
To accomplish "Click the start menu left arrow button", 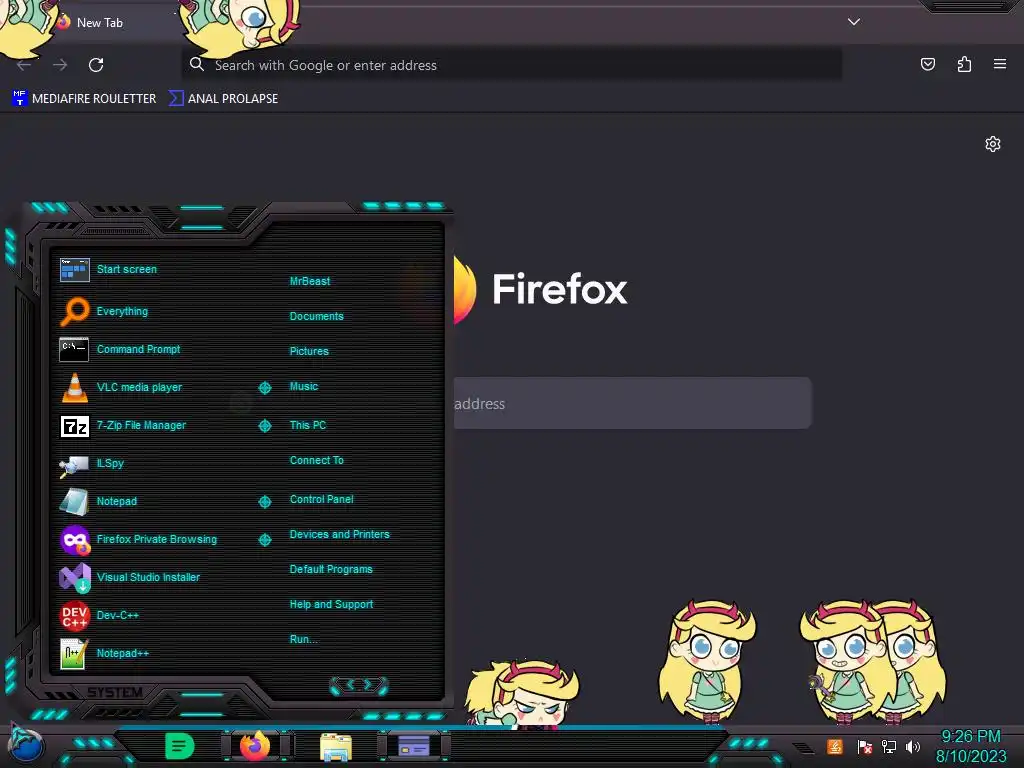I will coord(349,684).
